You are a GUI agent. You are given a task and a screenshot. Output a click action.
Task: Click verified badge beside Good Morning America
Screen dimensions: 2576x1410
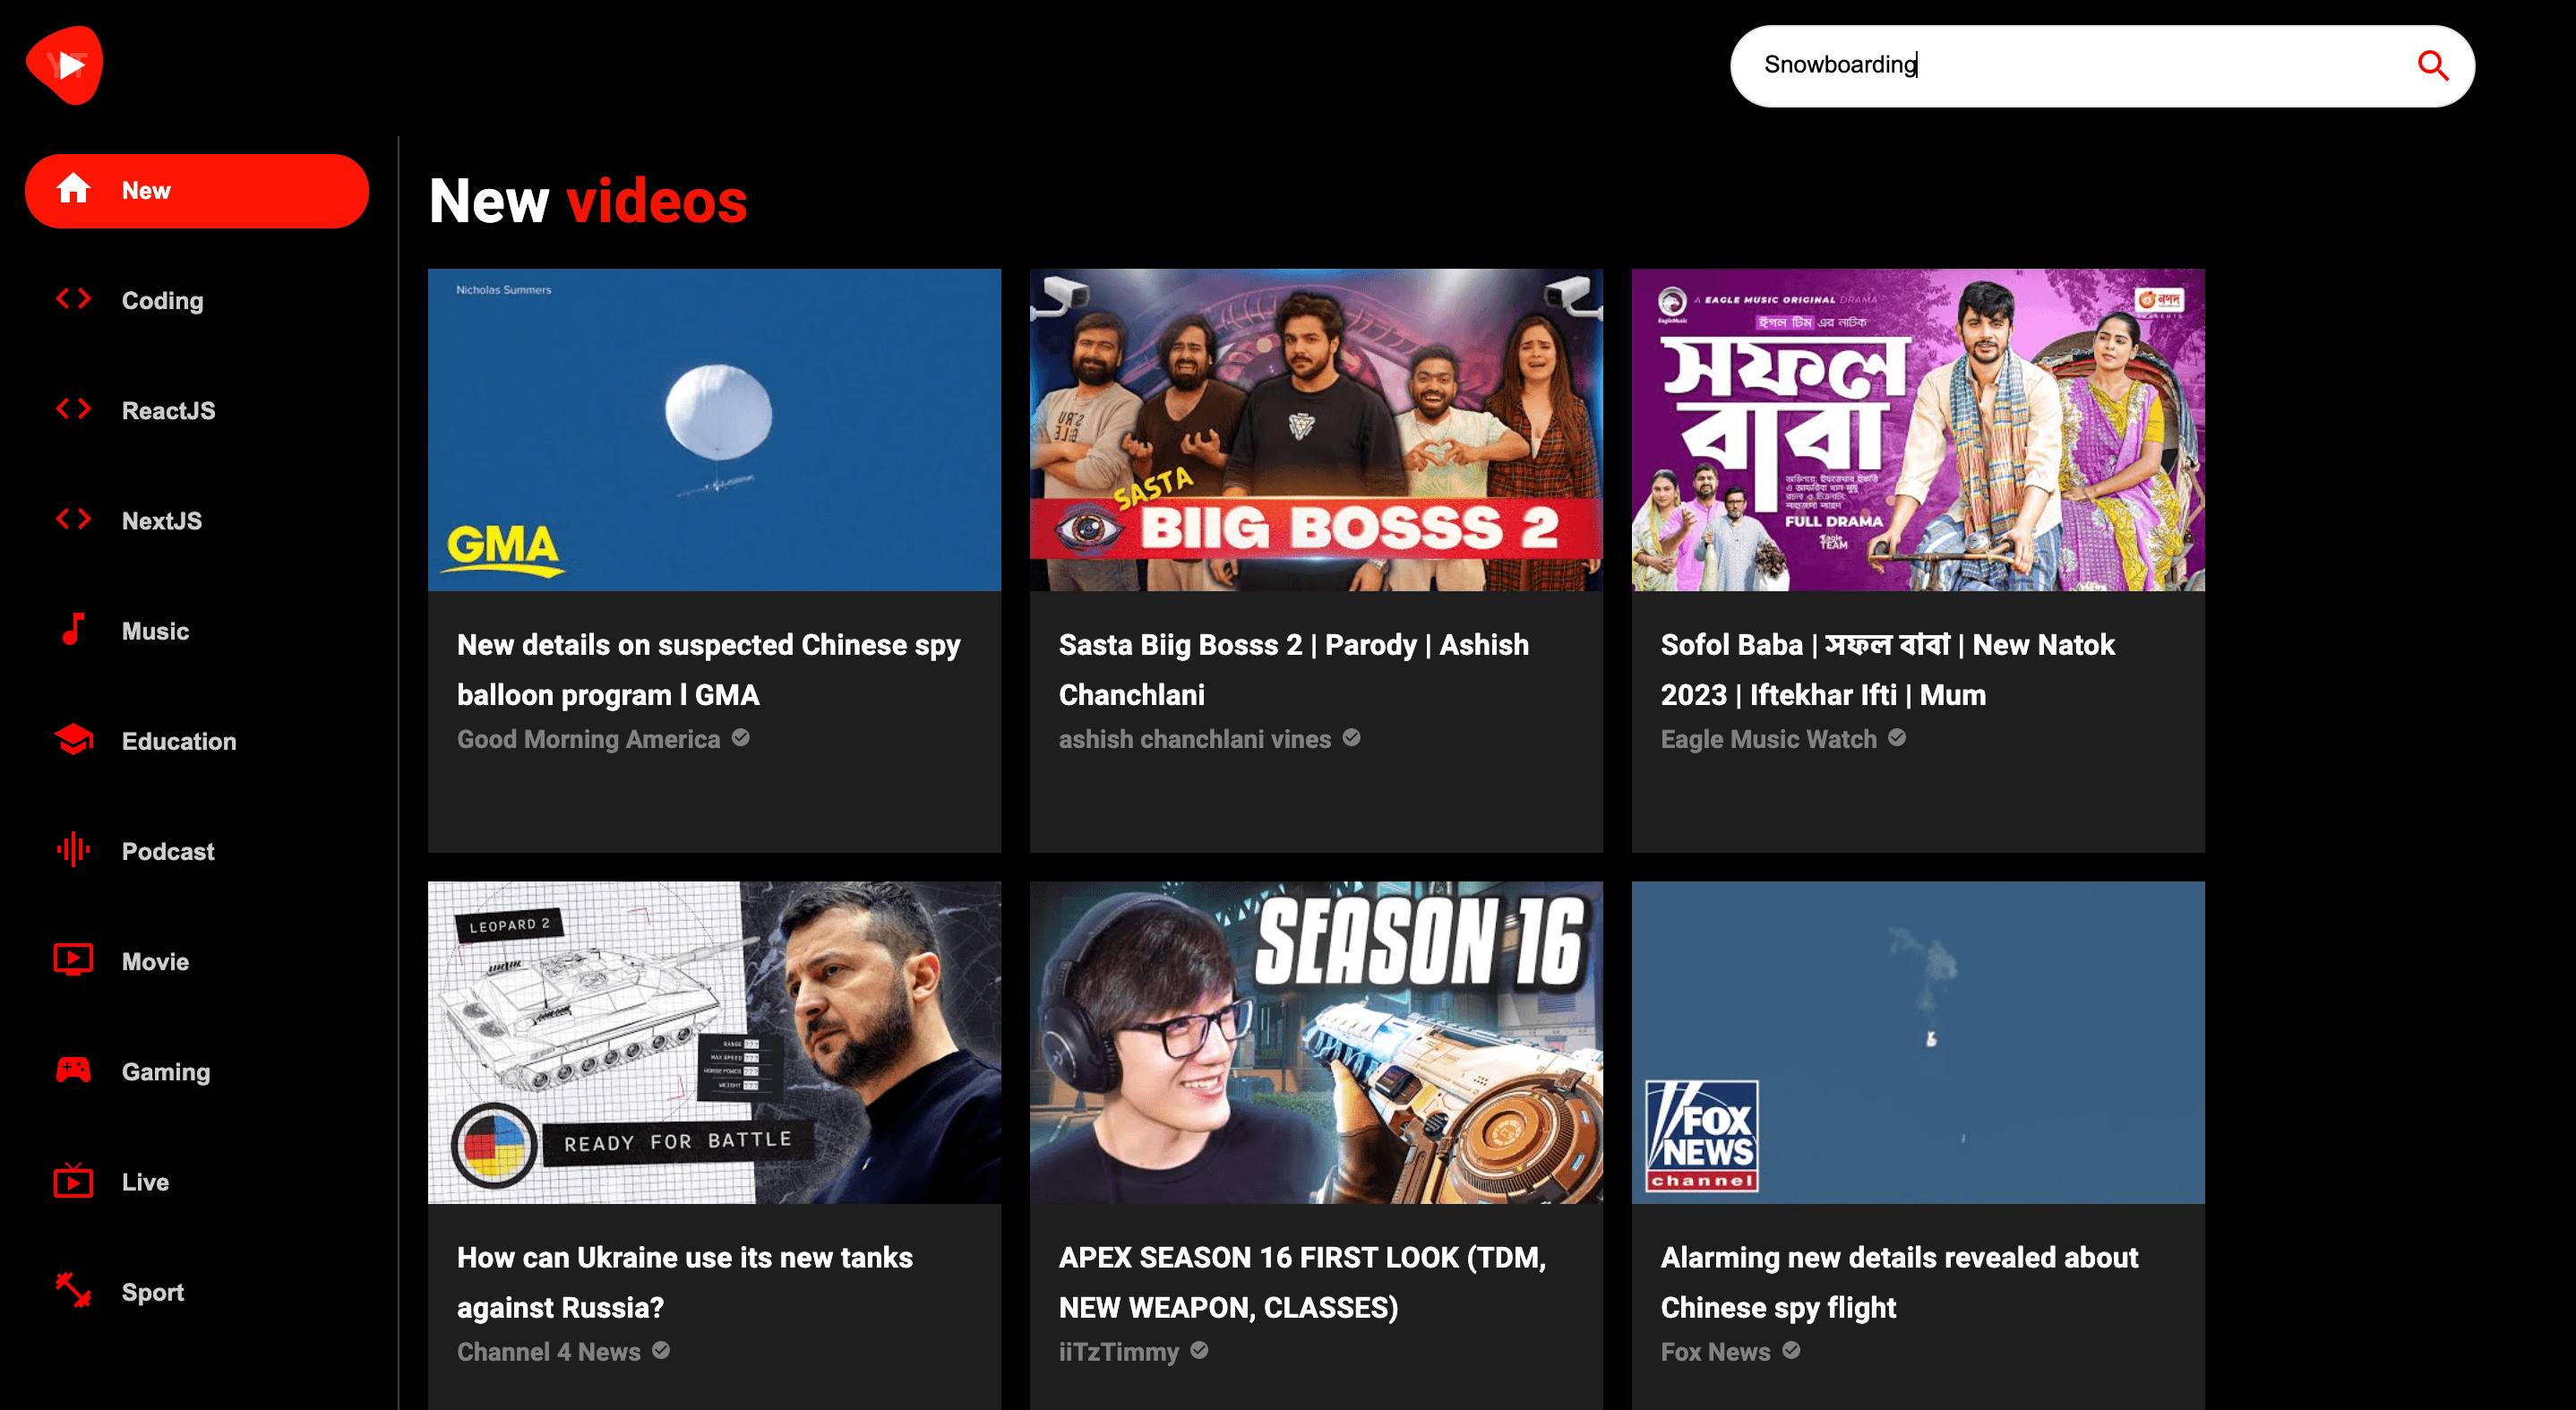741,737
